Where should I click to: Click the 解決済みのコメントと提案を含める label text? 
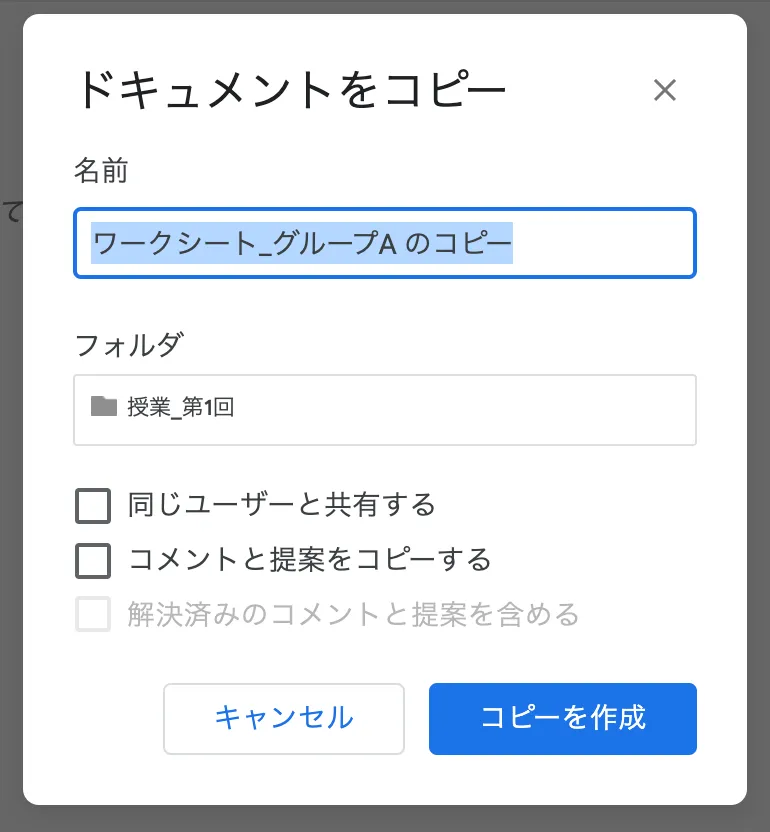[353, 614]
